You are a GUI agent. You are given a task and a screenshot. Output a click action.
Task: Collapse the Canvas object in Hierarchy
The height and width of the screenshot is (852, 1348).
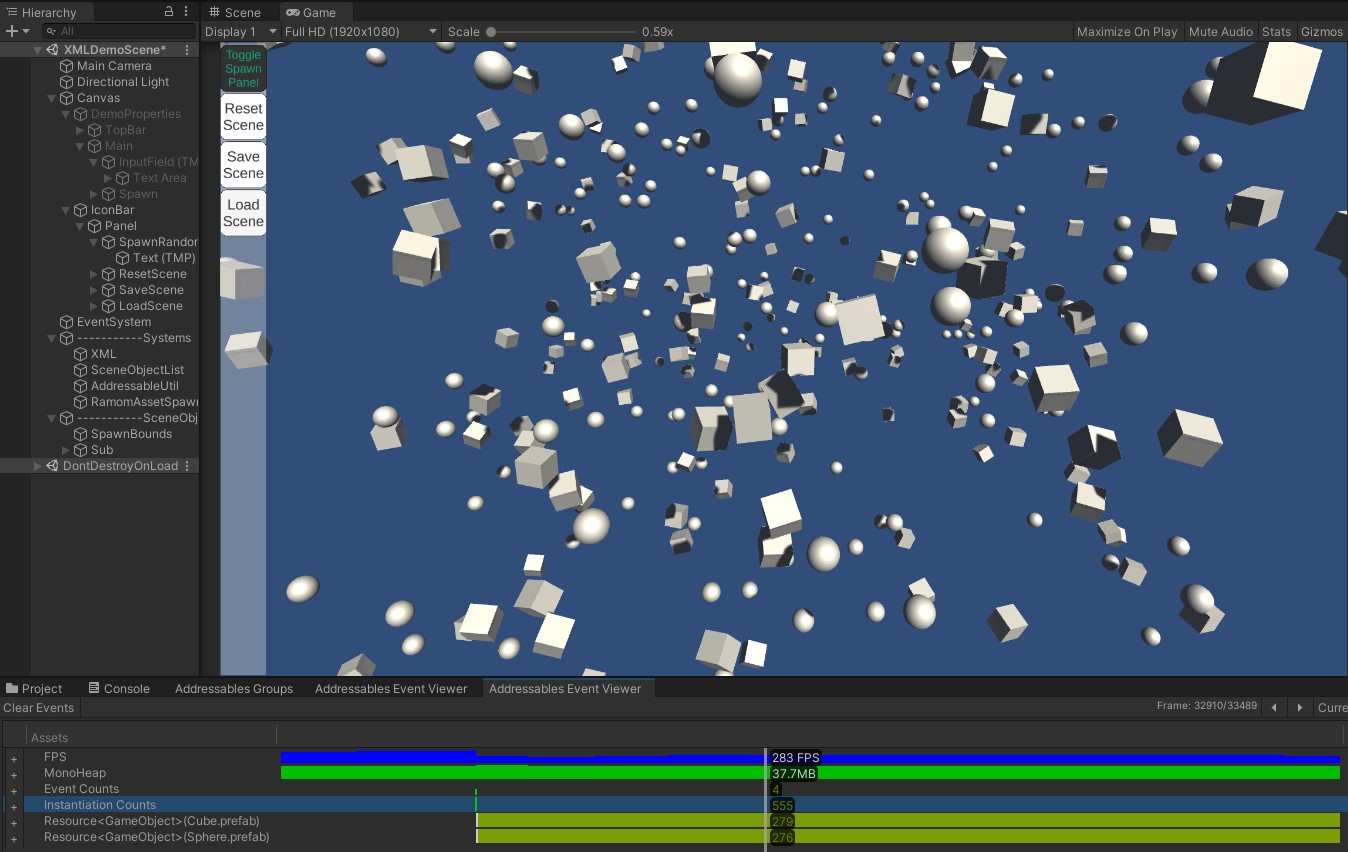click(53, 98)
